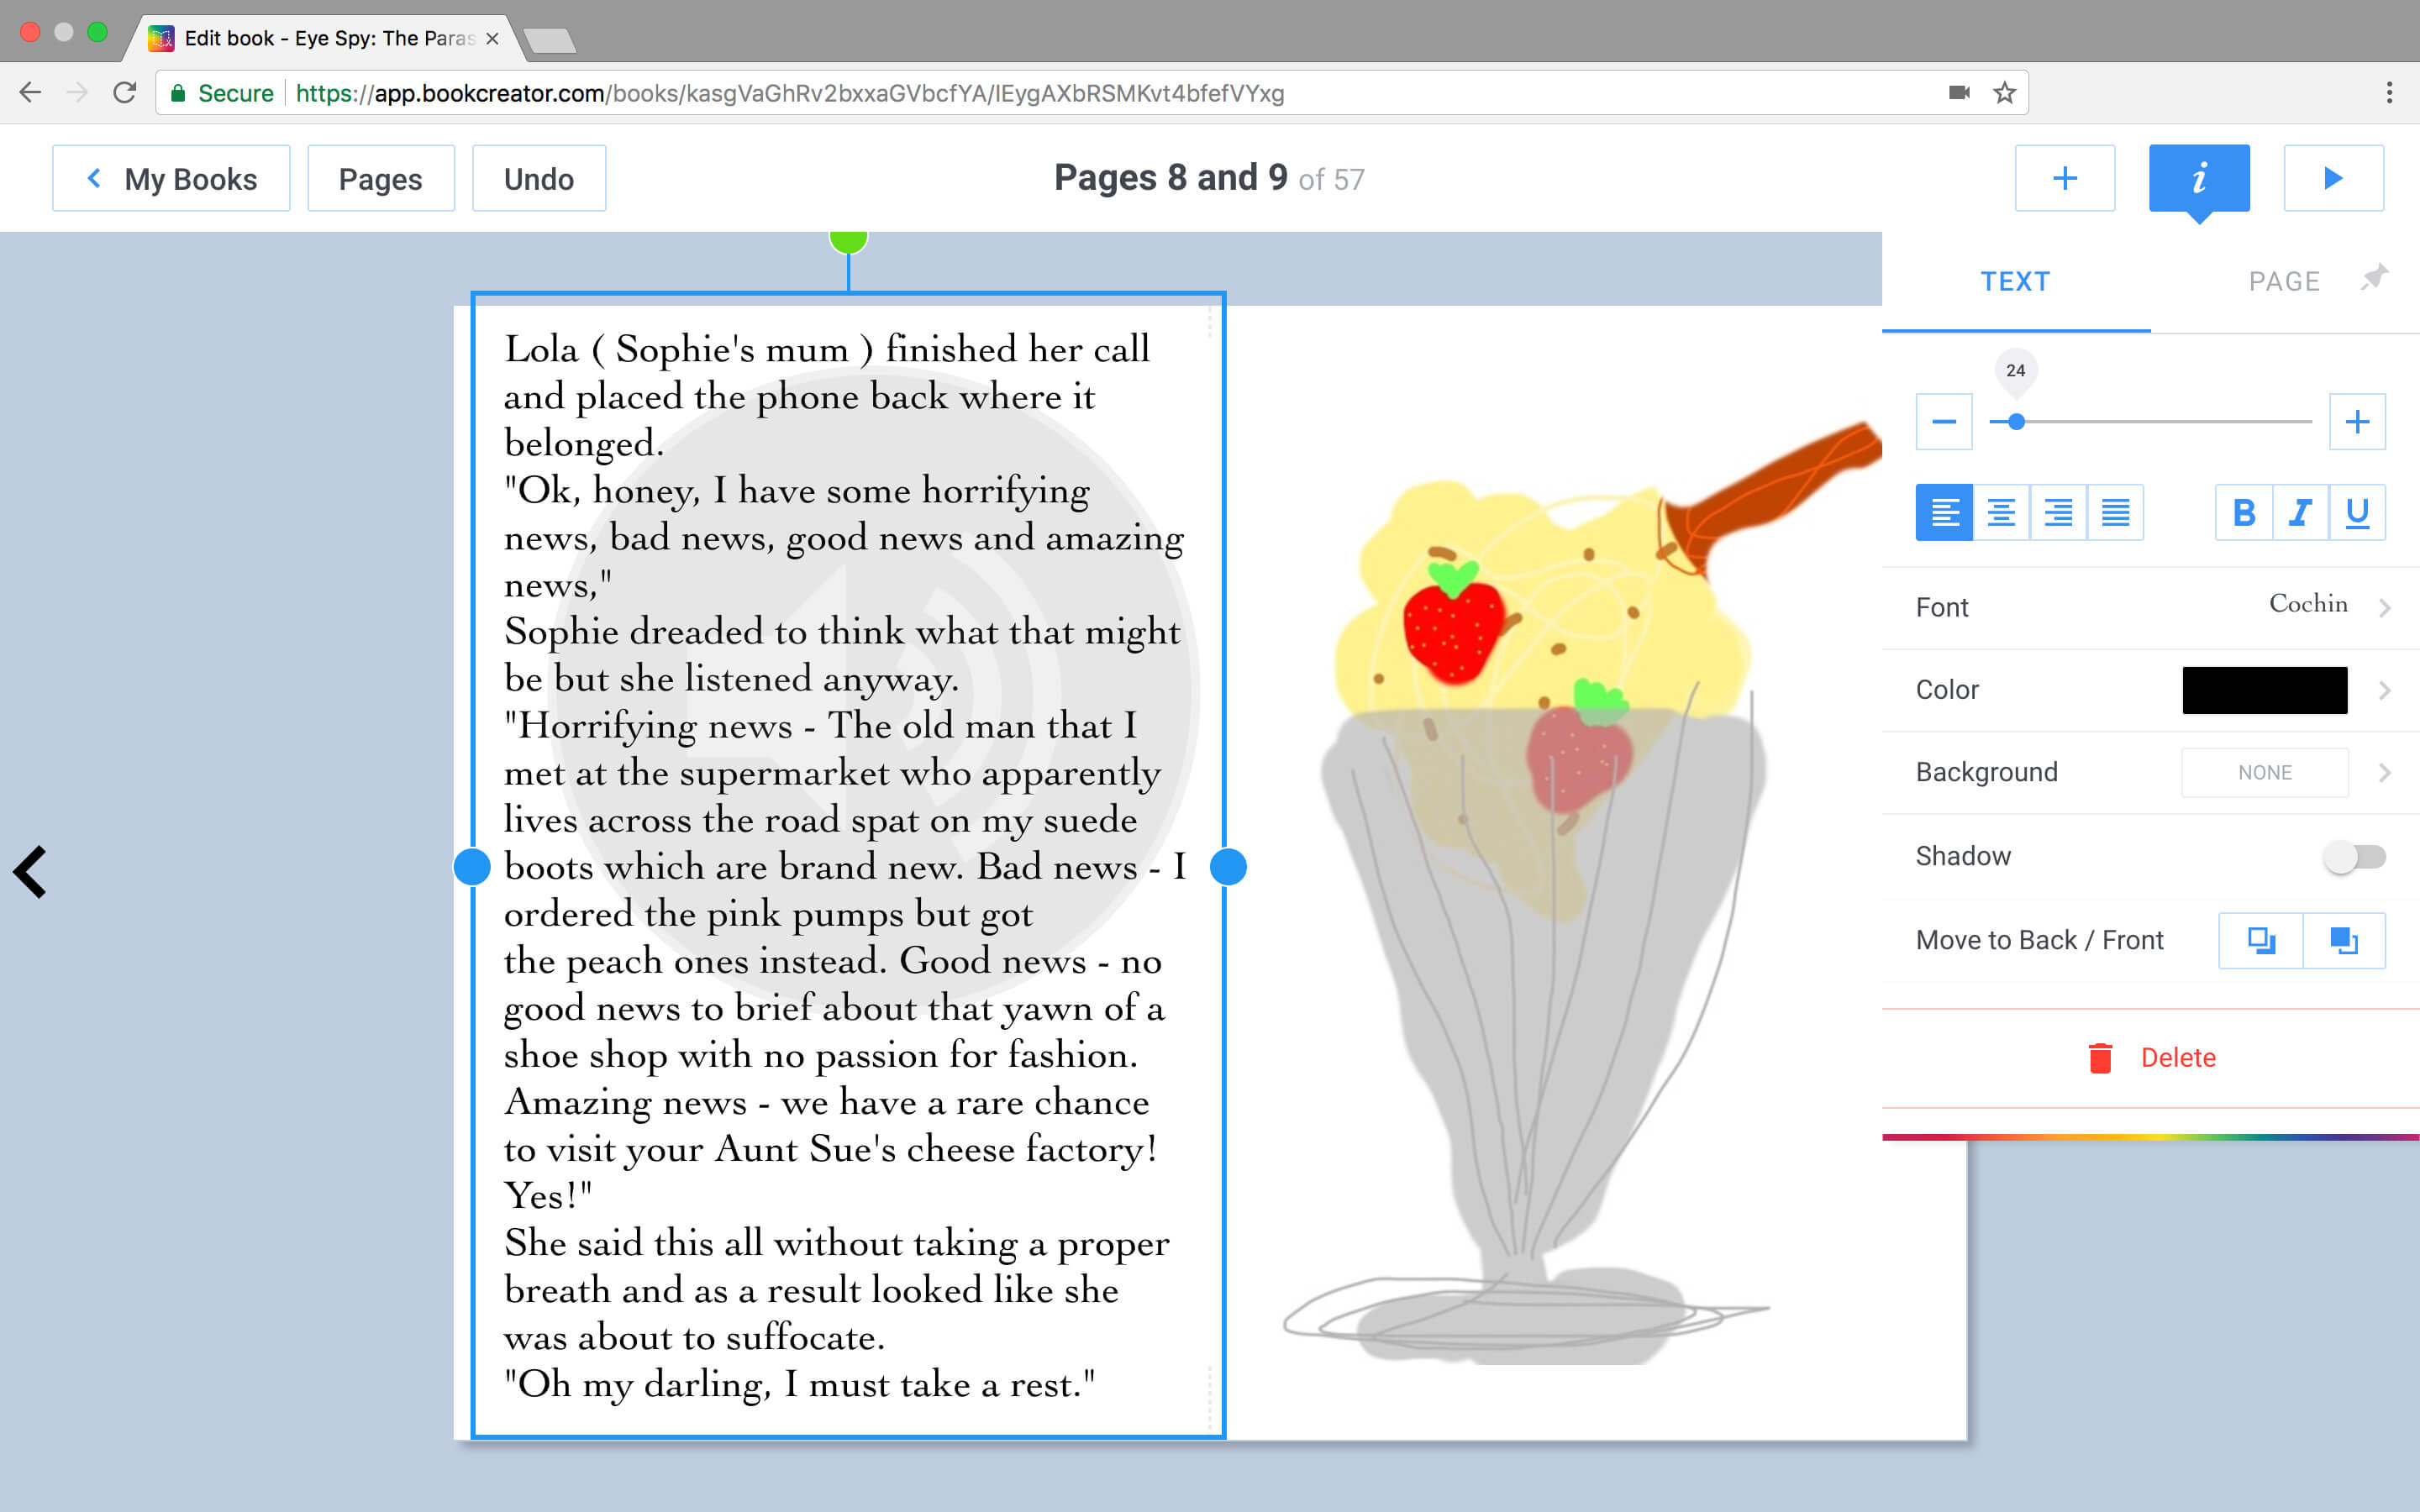Image resolution: width=2420 pixels, height=1512 pixels.
Task: Toggle bold formatting
Action: click(x=2243, y=512)
